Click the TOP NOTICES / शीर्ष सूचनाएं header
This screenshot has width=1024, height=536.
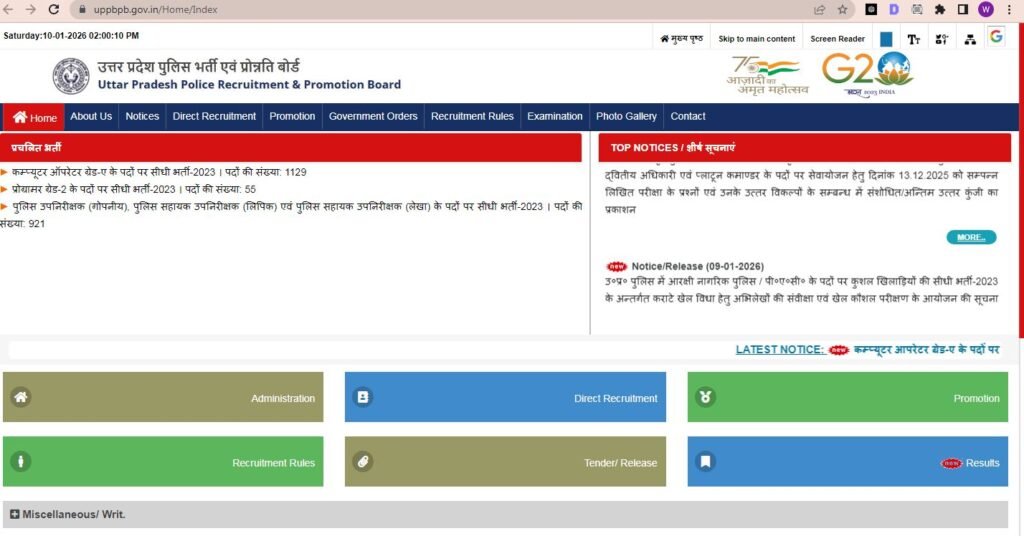[x=805, y=148]
